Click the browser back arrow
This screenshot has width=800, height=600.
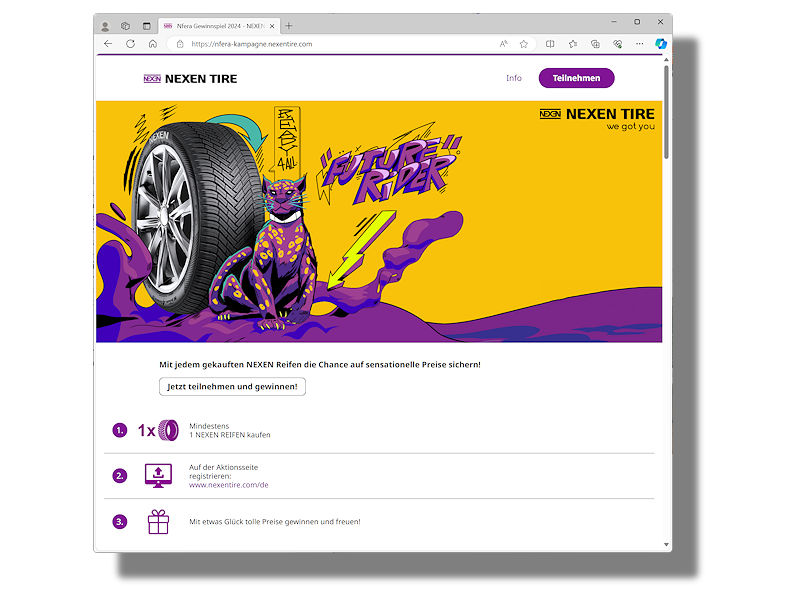tap(108, 44)
